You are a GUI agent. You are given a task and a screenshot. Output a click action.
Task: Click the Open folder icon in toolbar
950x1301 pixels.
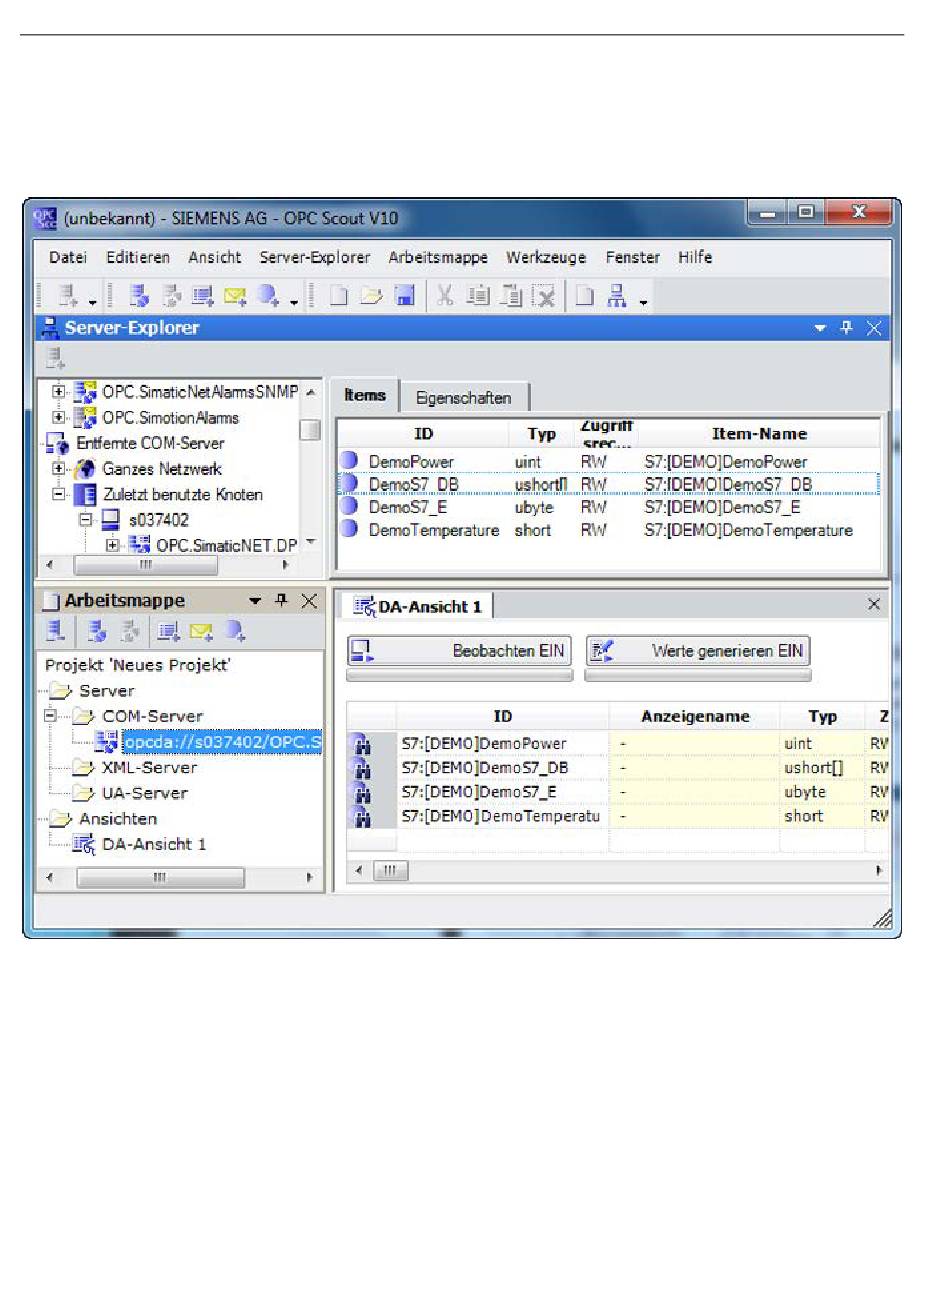coord(372,295)
